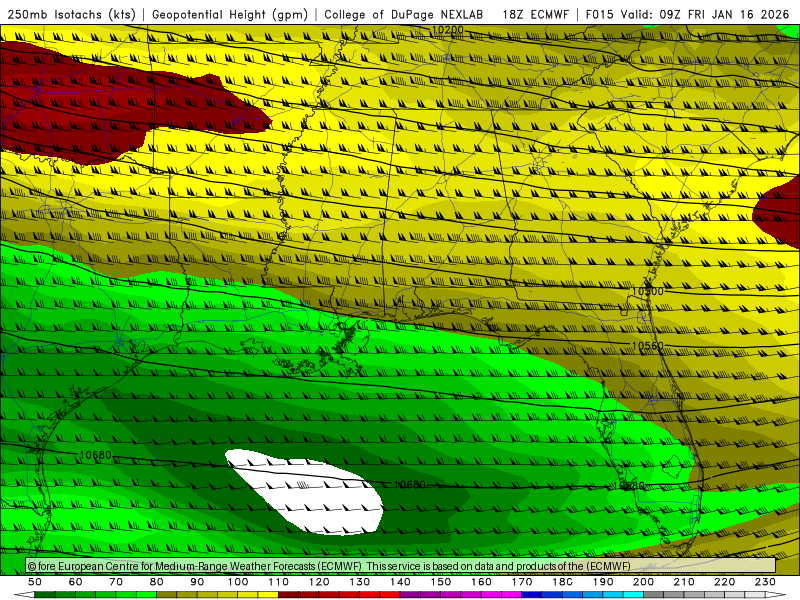
Task: Click the olive swatch at 80 kts
Action: click(166, 594)
